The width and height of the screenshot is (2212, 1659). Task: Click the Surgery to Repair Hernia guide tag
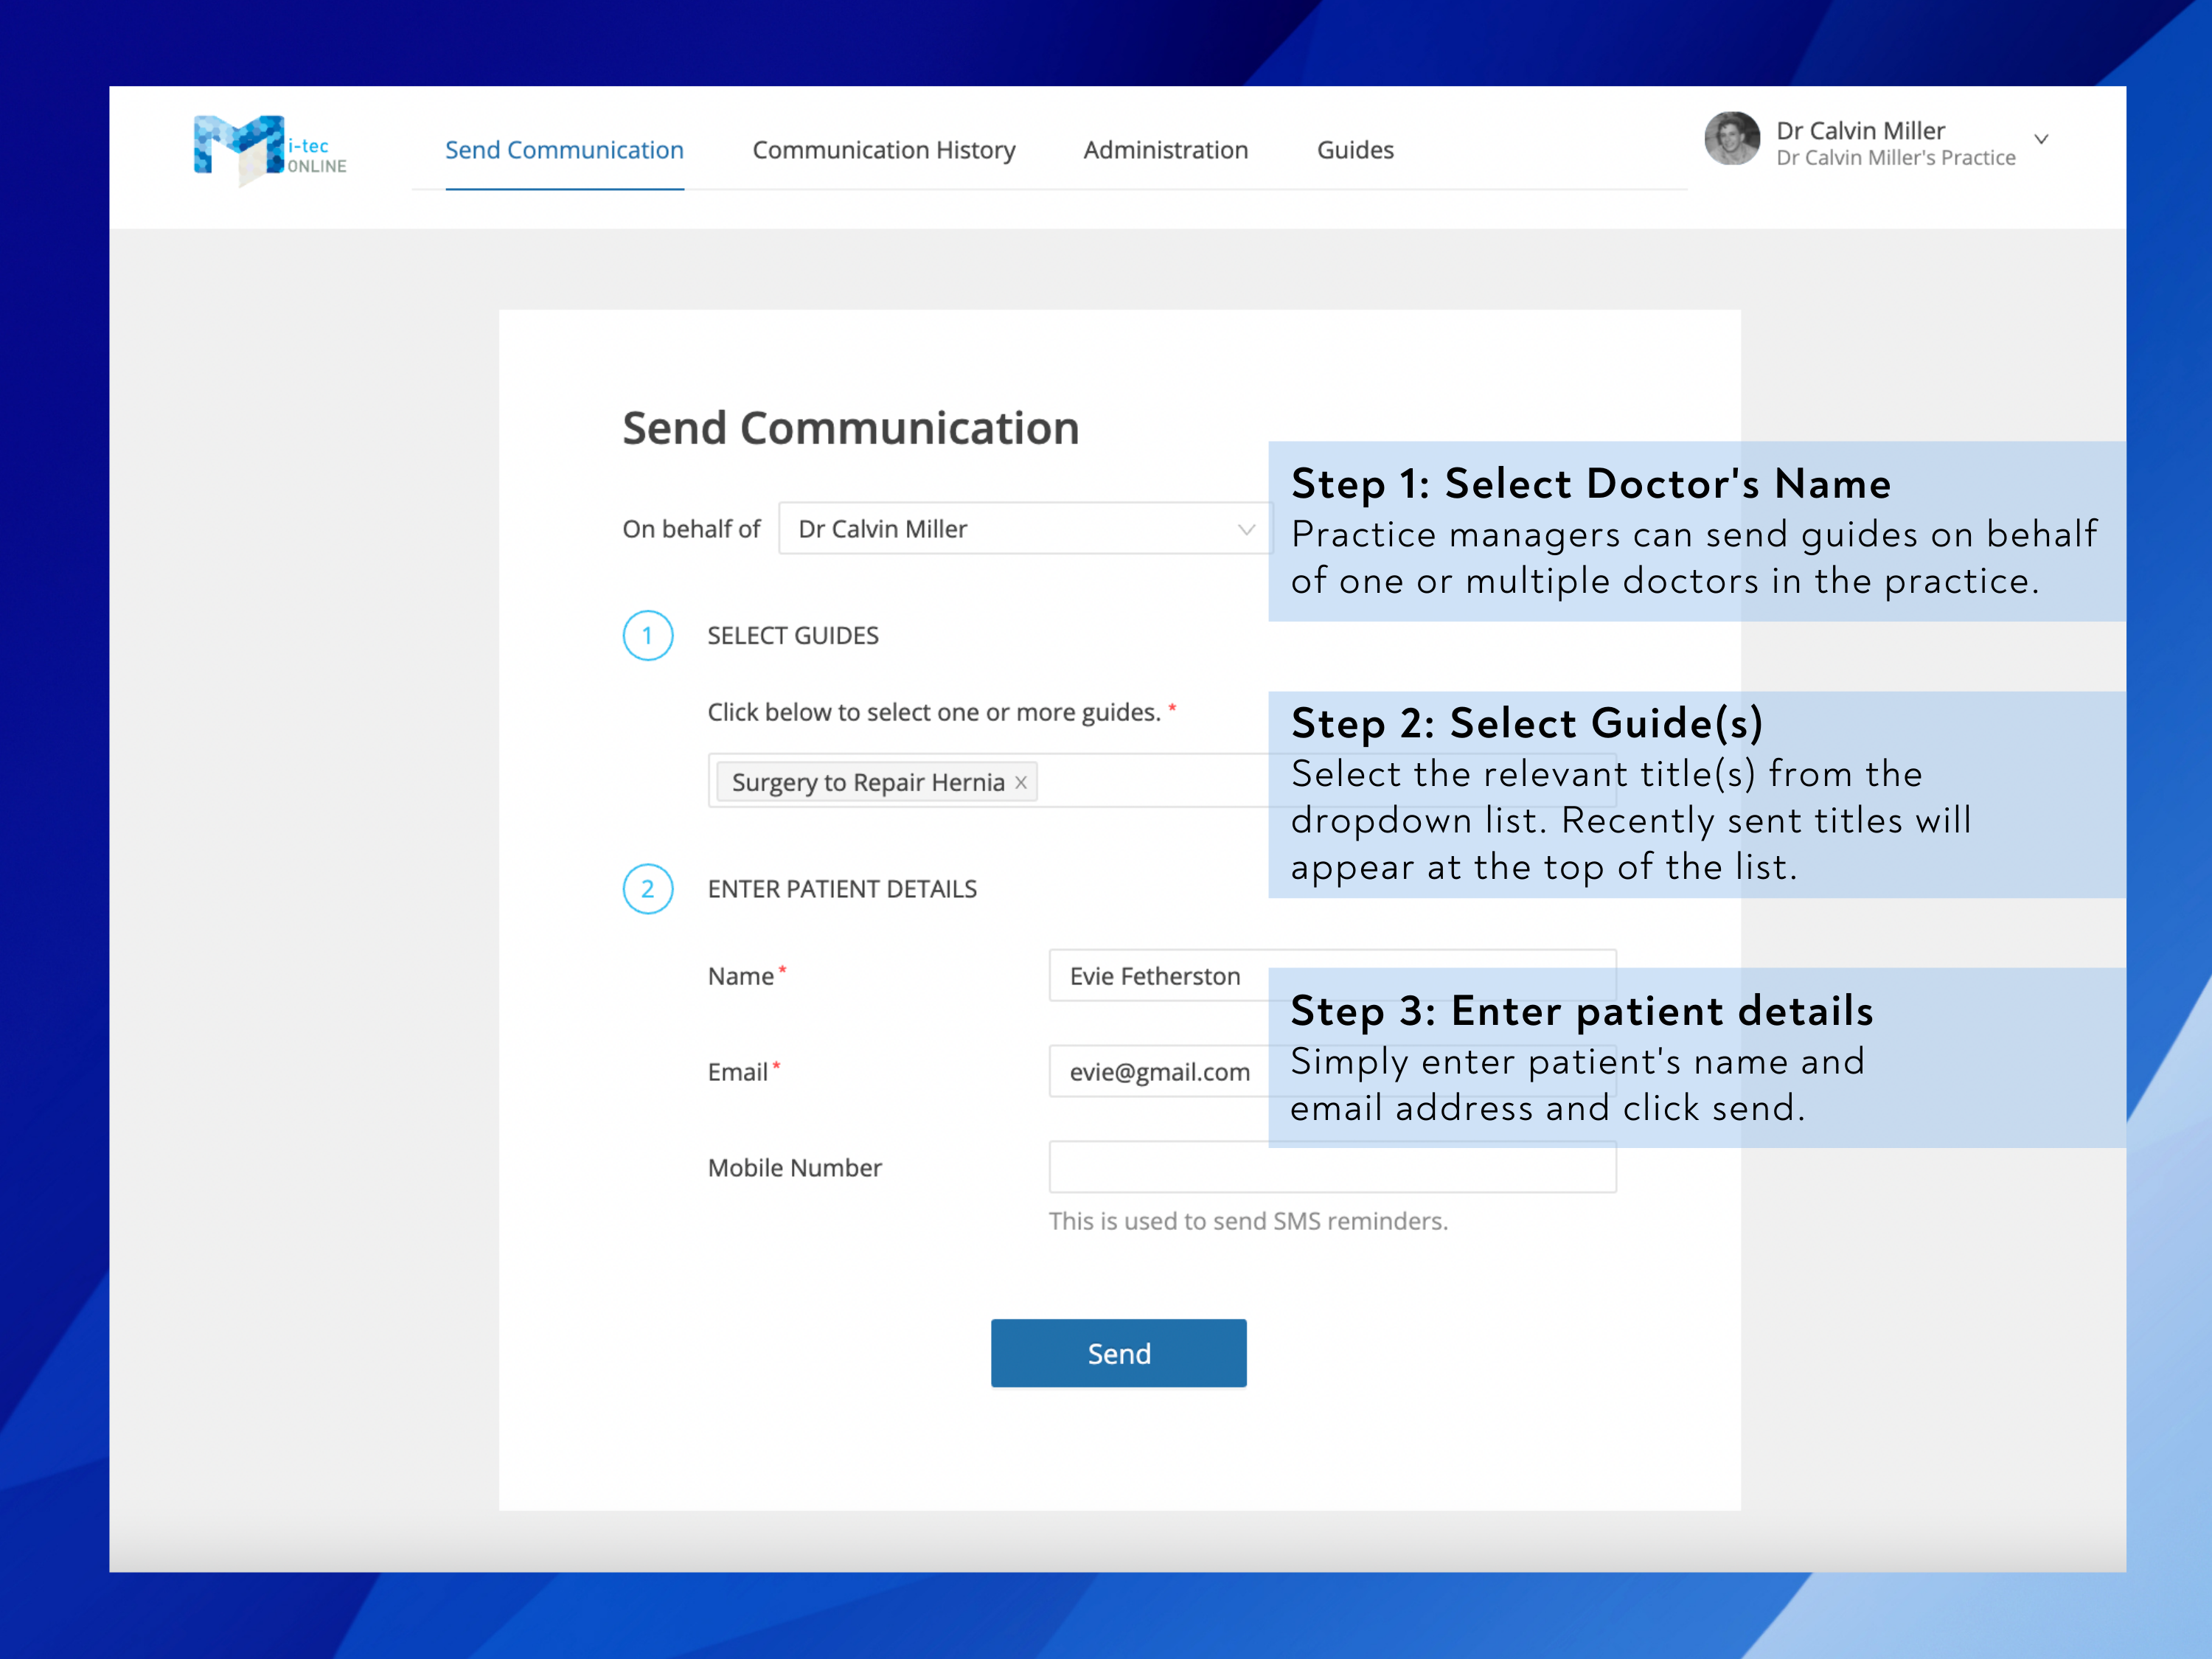[867, 782]
